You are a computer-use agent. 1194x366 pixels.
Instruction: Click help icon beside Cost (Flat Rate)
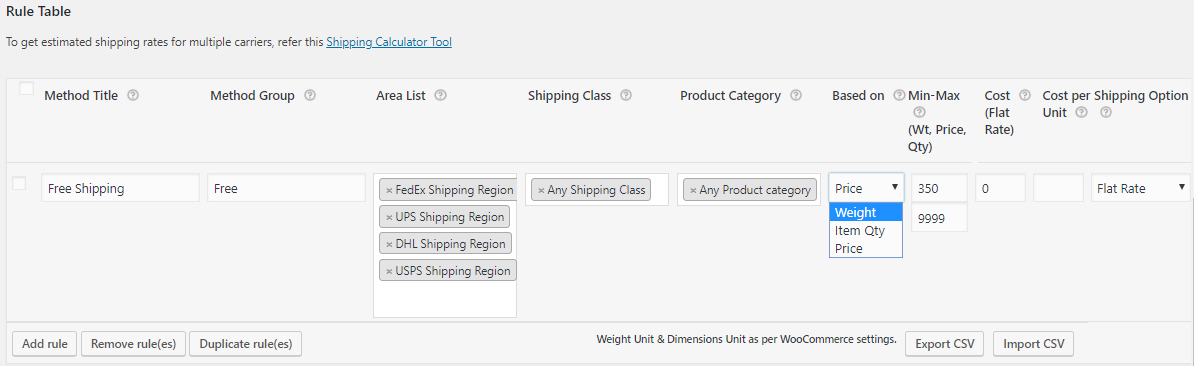pyautogui.click(x=1025, y=96)
